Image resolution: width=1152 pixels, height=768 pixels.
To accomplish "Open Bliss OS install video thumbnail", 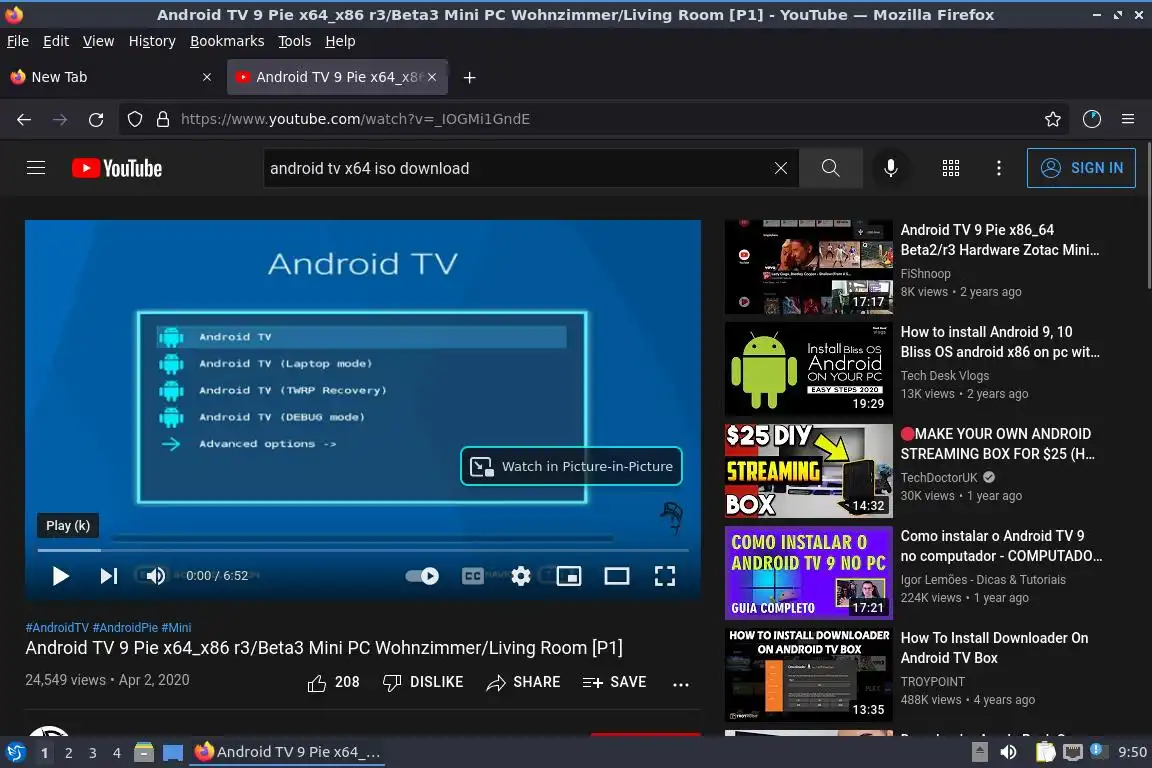I will (808, 369).
